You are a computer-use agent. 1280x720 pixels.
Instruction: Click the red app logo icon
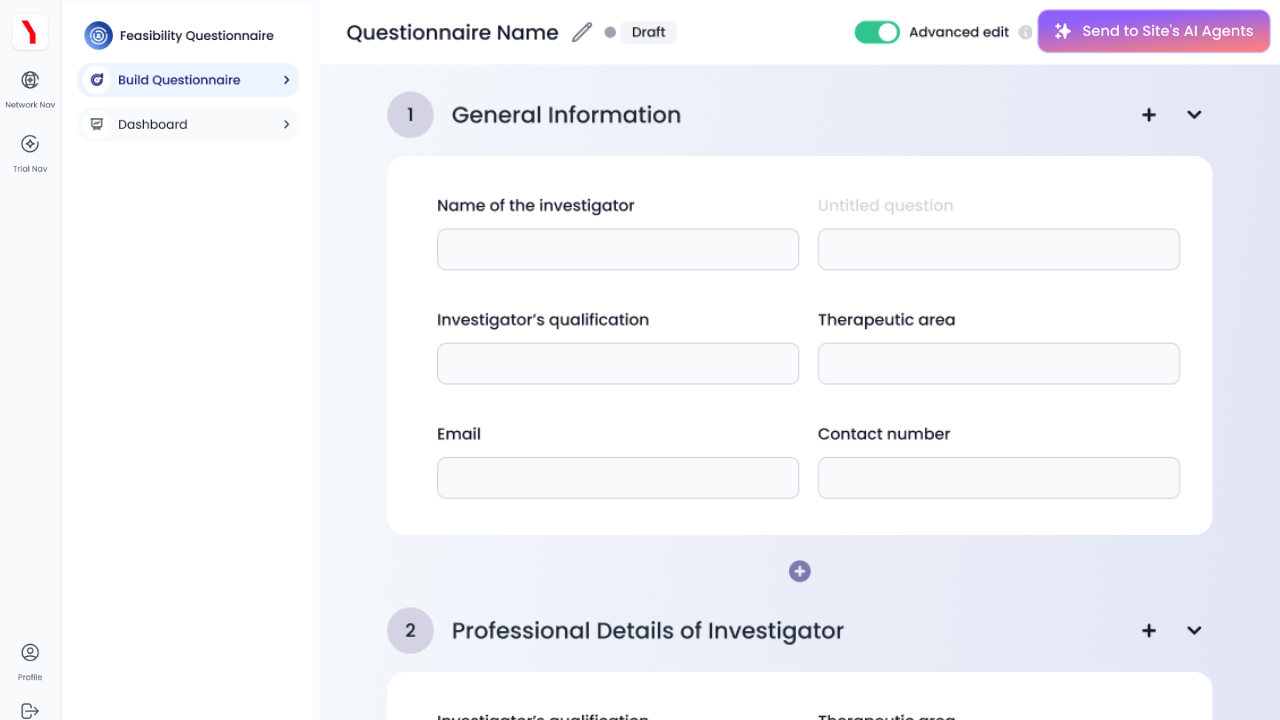tap(30, 32)
